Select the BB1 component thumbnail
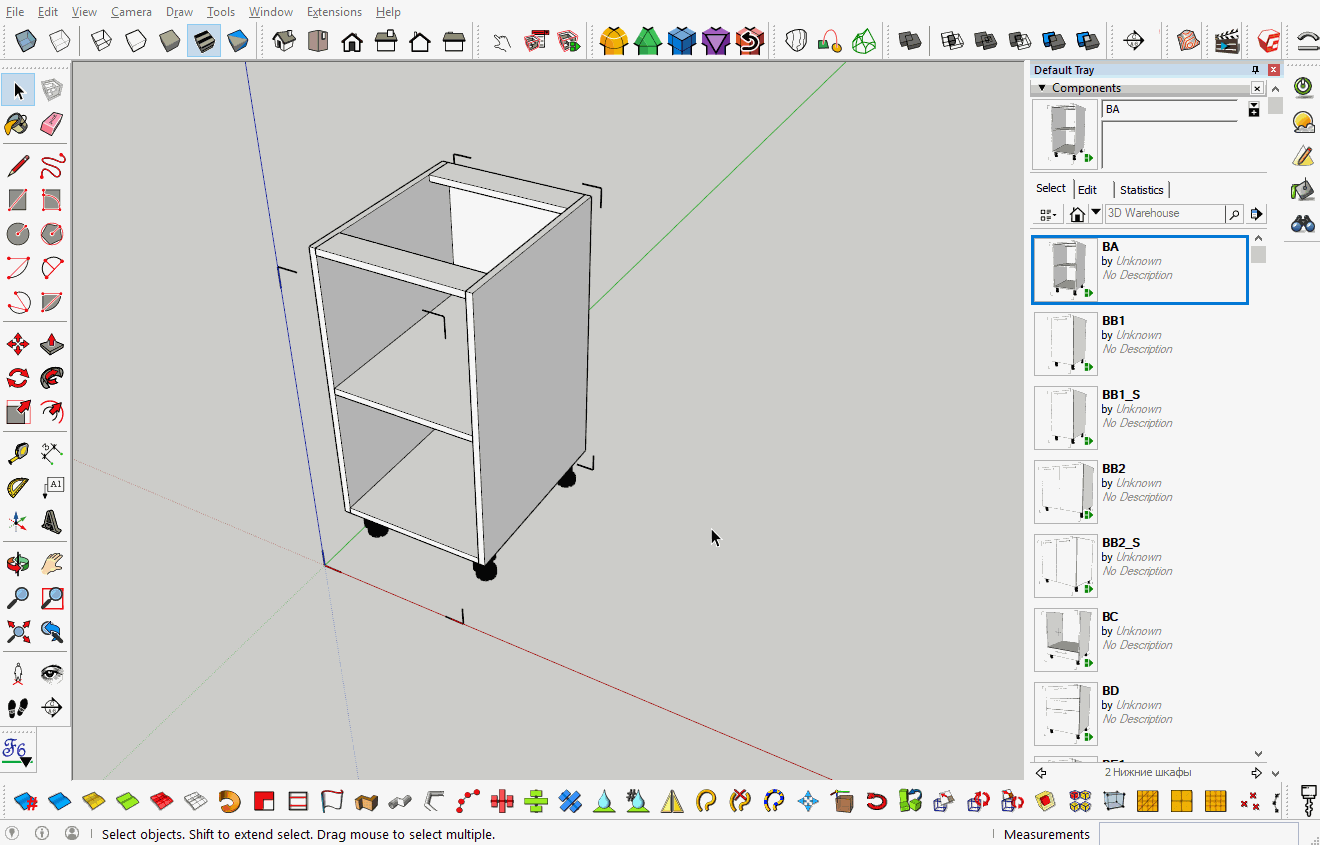Screen dimensions: 1320x845 click(x=1065, y=343)
